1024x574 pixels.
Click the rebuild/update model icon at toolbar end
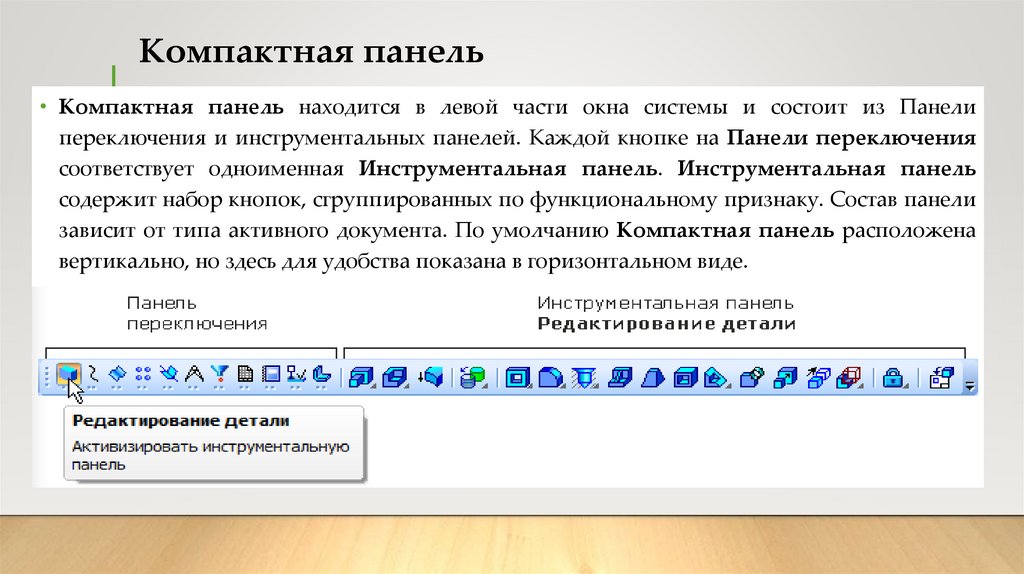click(x=941, y=377)
